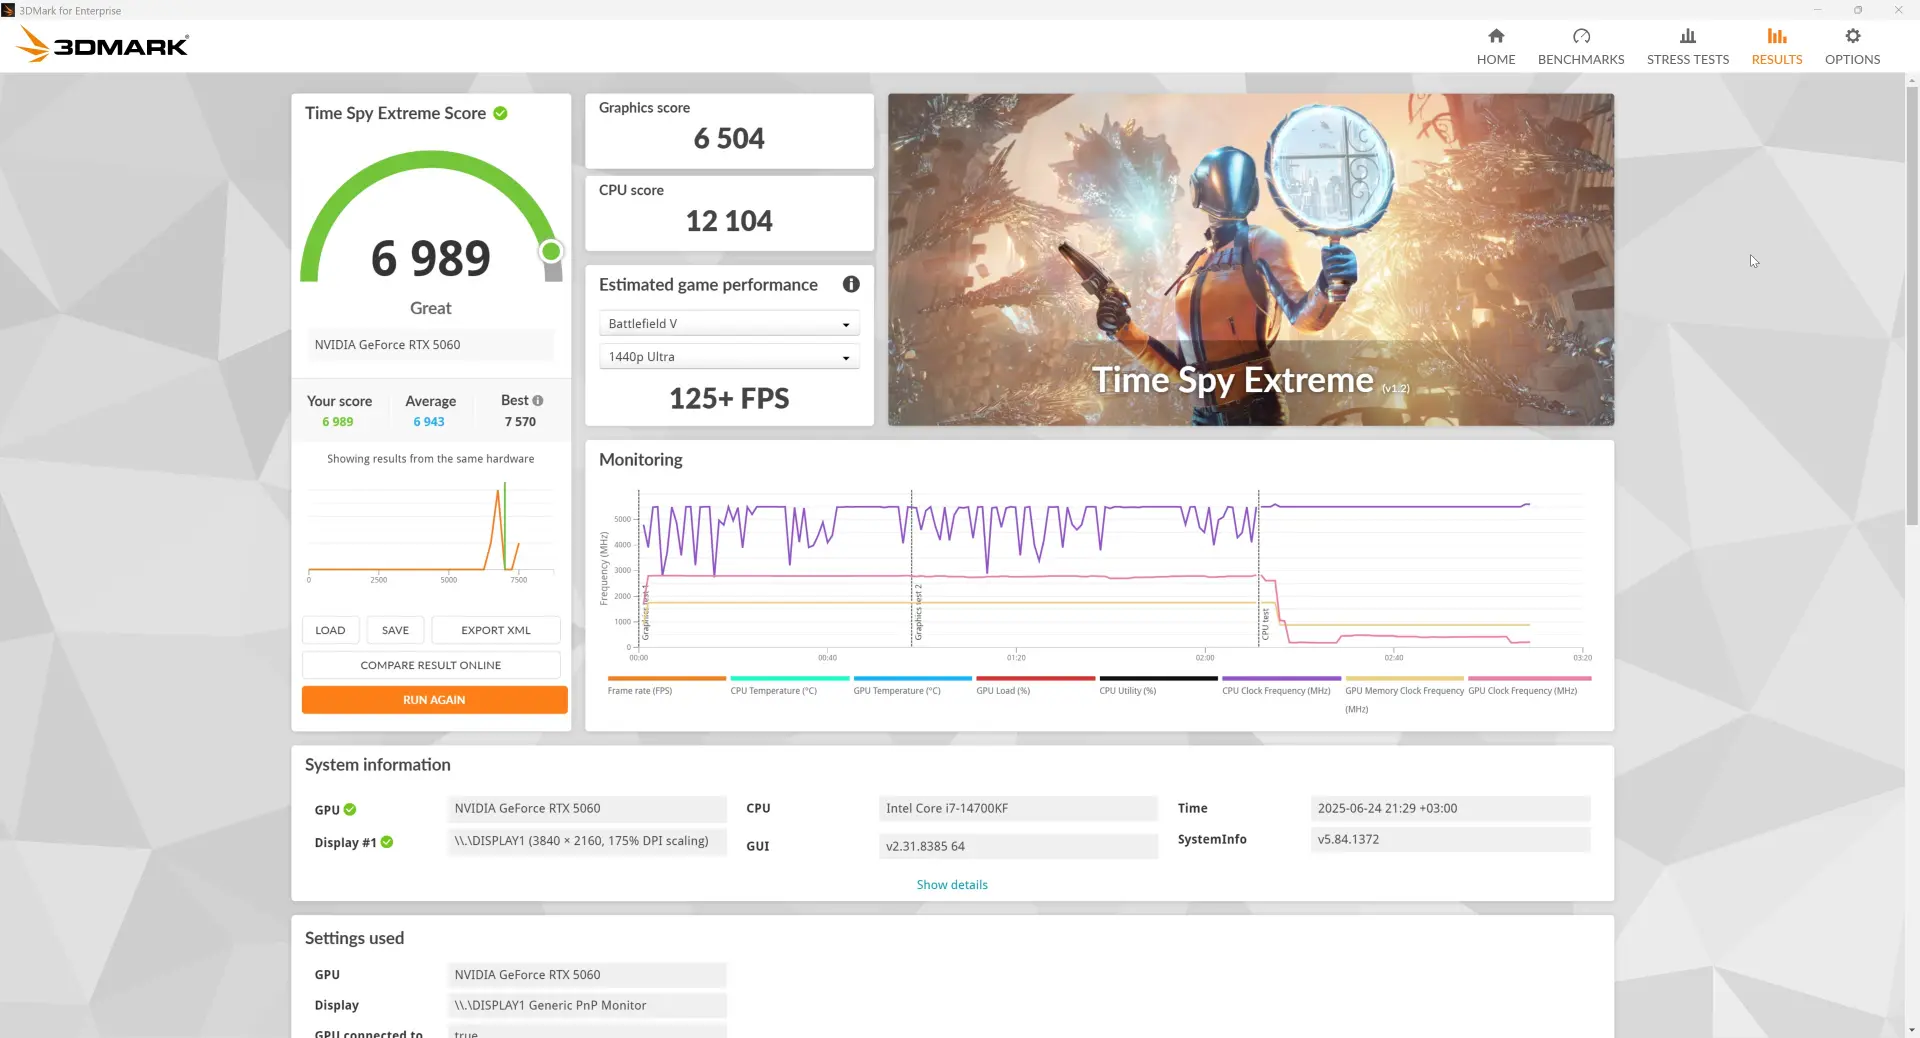Switch to the OPTIONS tab label
The image size is (1920, 1038).
(1853, 59)
